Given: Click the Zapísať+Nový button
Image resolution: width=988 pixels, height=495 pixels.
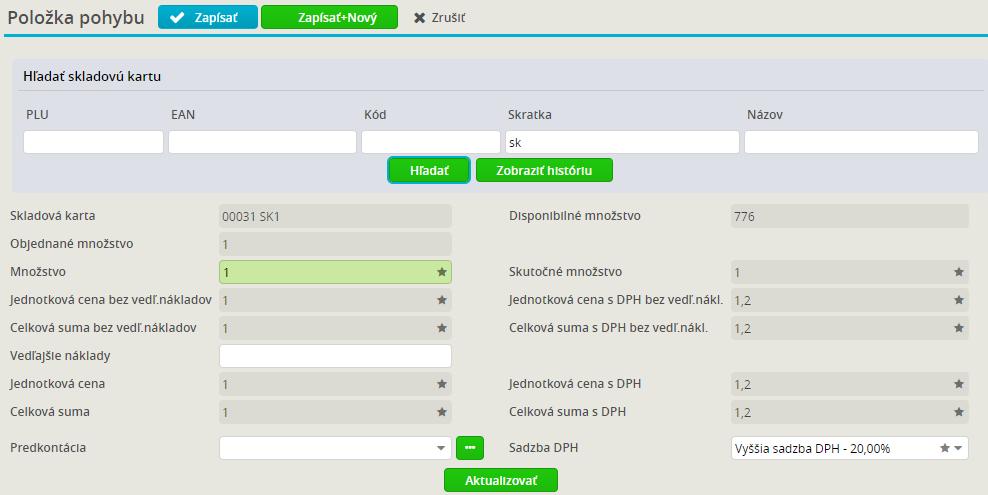Looking at the screenshot, I should pyautogui.click(x=329, y=18).
